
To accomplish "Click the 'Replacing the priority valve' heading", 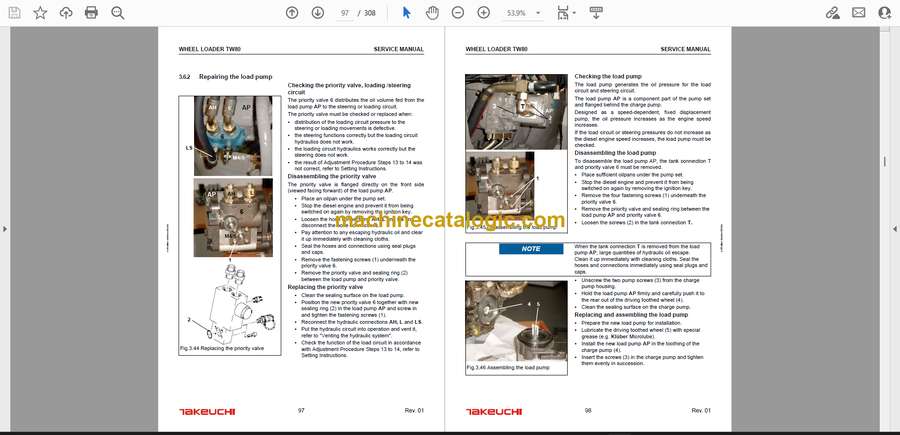I will coord(325,287).
